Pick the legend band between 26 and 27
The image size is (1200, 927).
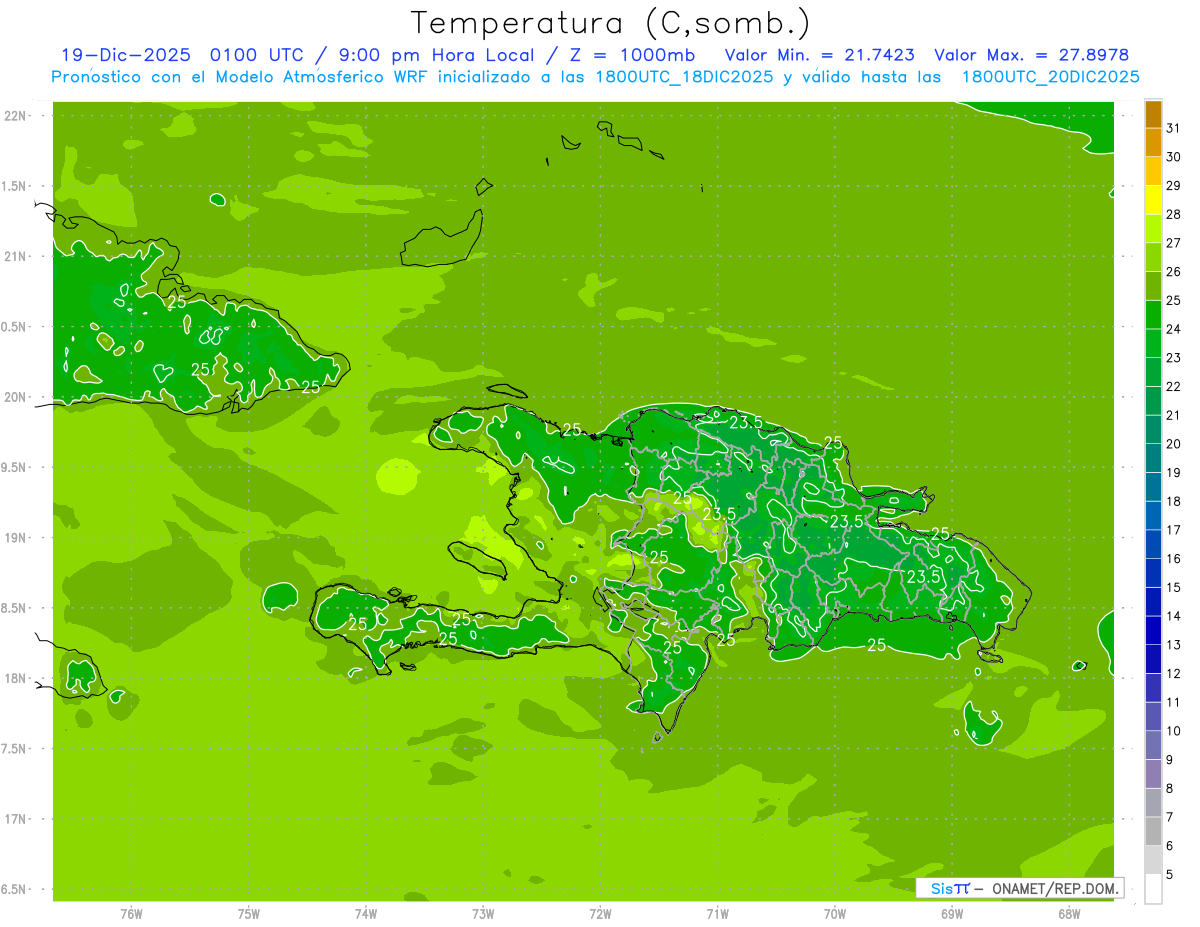[x=1153, y=258]
